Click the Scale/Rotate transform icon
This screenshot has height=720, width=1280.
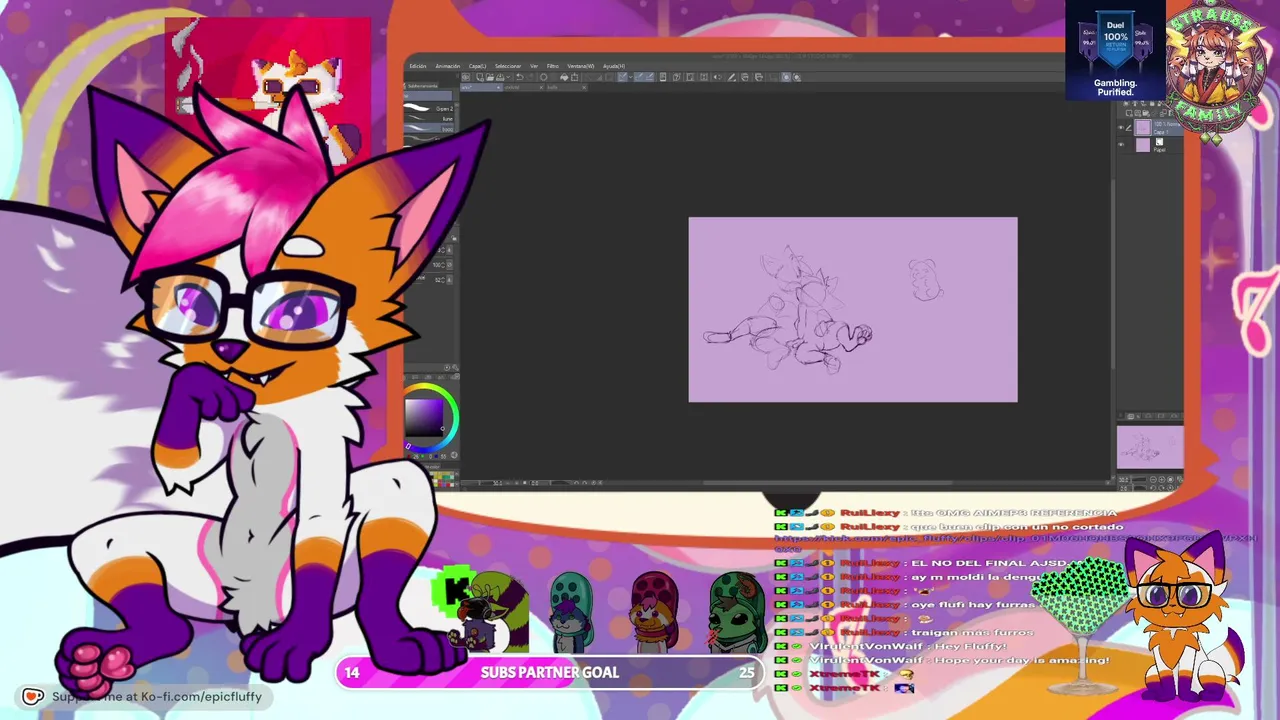574,77
